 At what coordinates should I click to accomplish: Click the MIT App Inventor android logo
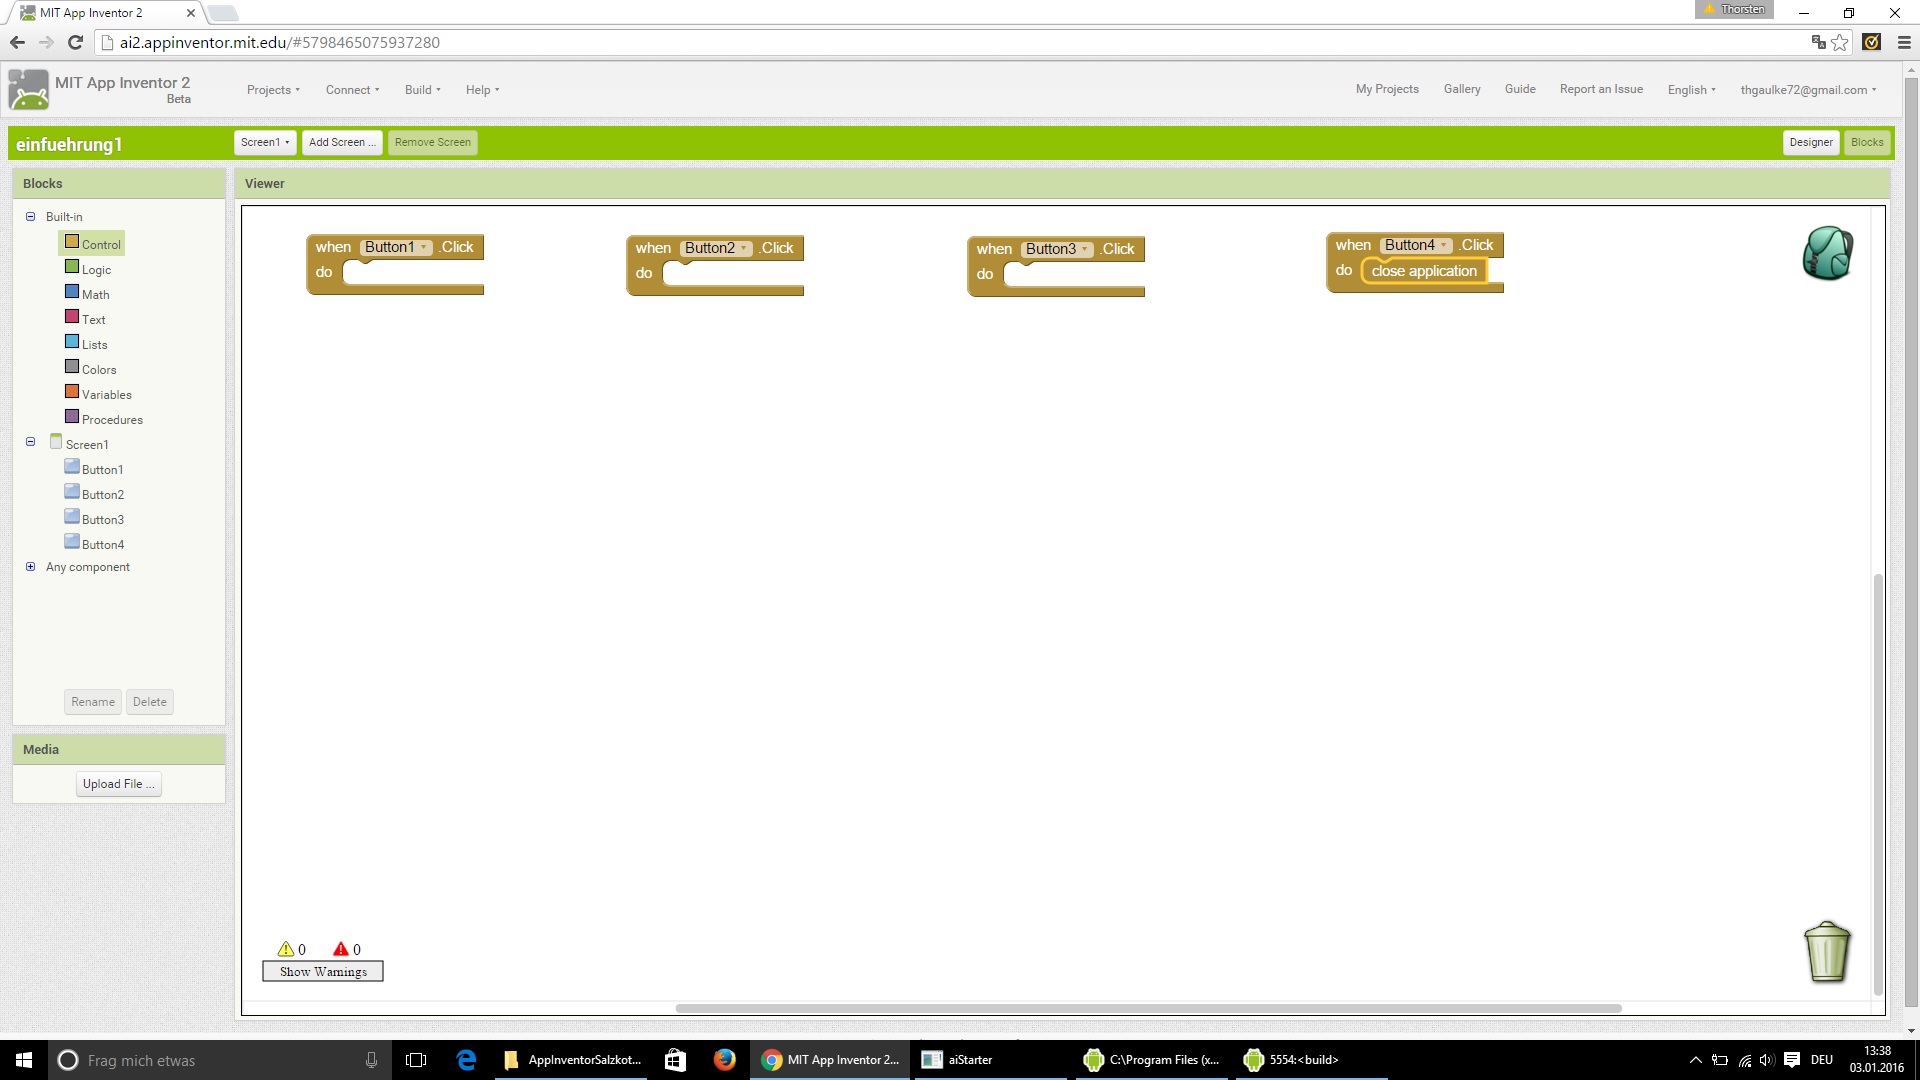coord(28,90)
